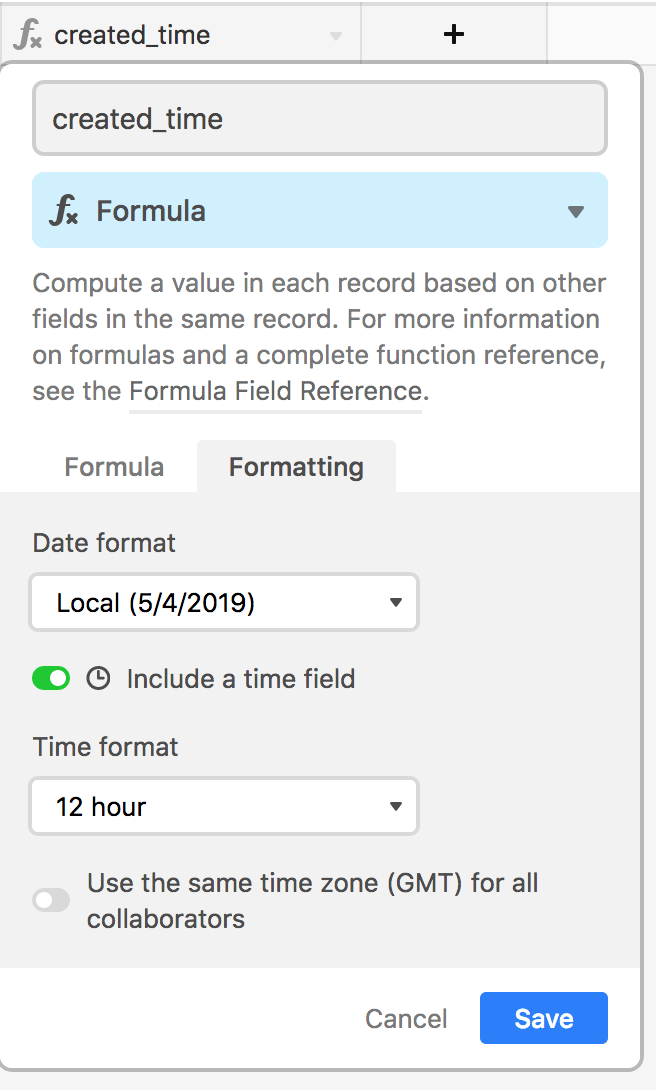This screenshot has height=1090, width=656.
Task: Click the Cancel button
Action: point(406,1019)
